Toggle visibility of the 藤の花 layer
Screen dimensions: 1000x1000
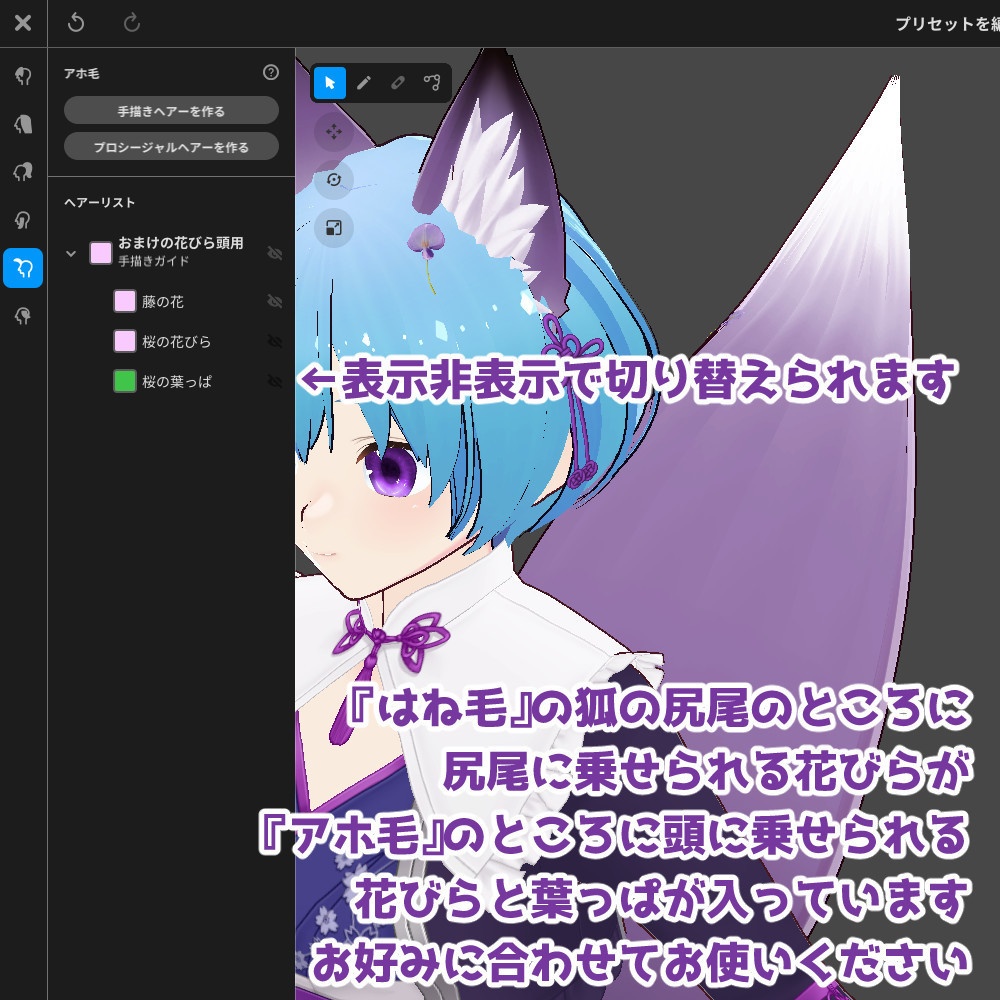(x=275, y=301)
